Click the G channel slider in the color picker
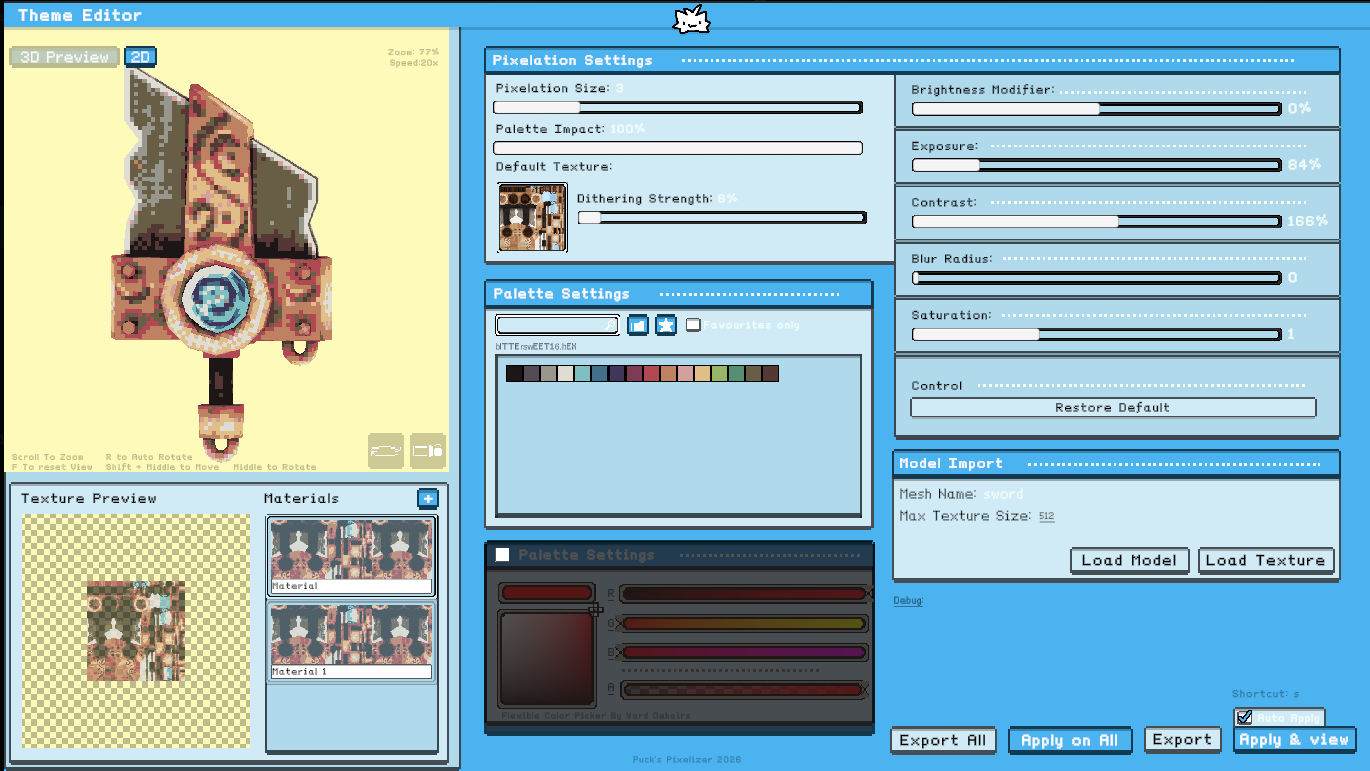 (743, 624)
